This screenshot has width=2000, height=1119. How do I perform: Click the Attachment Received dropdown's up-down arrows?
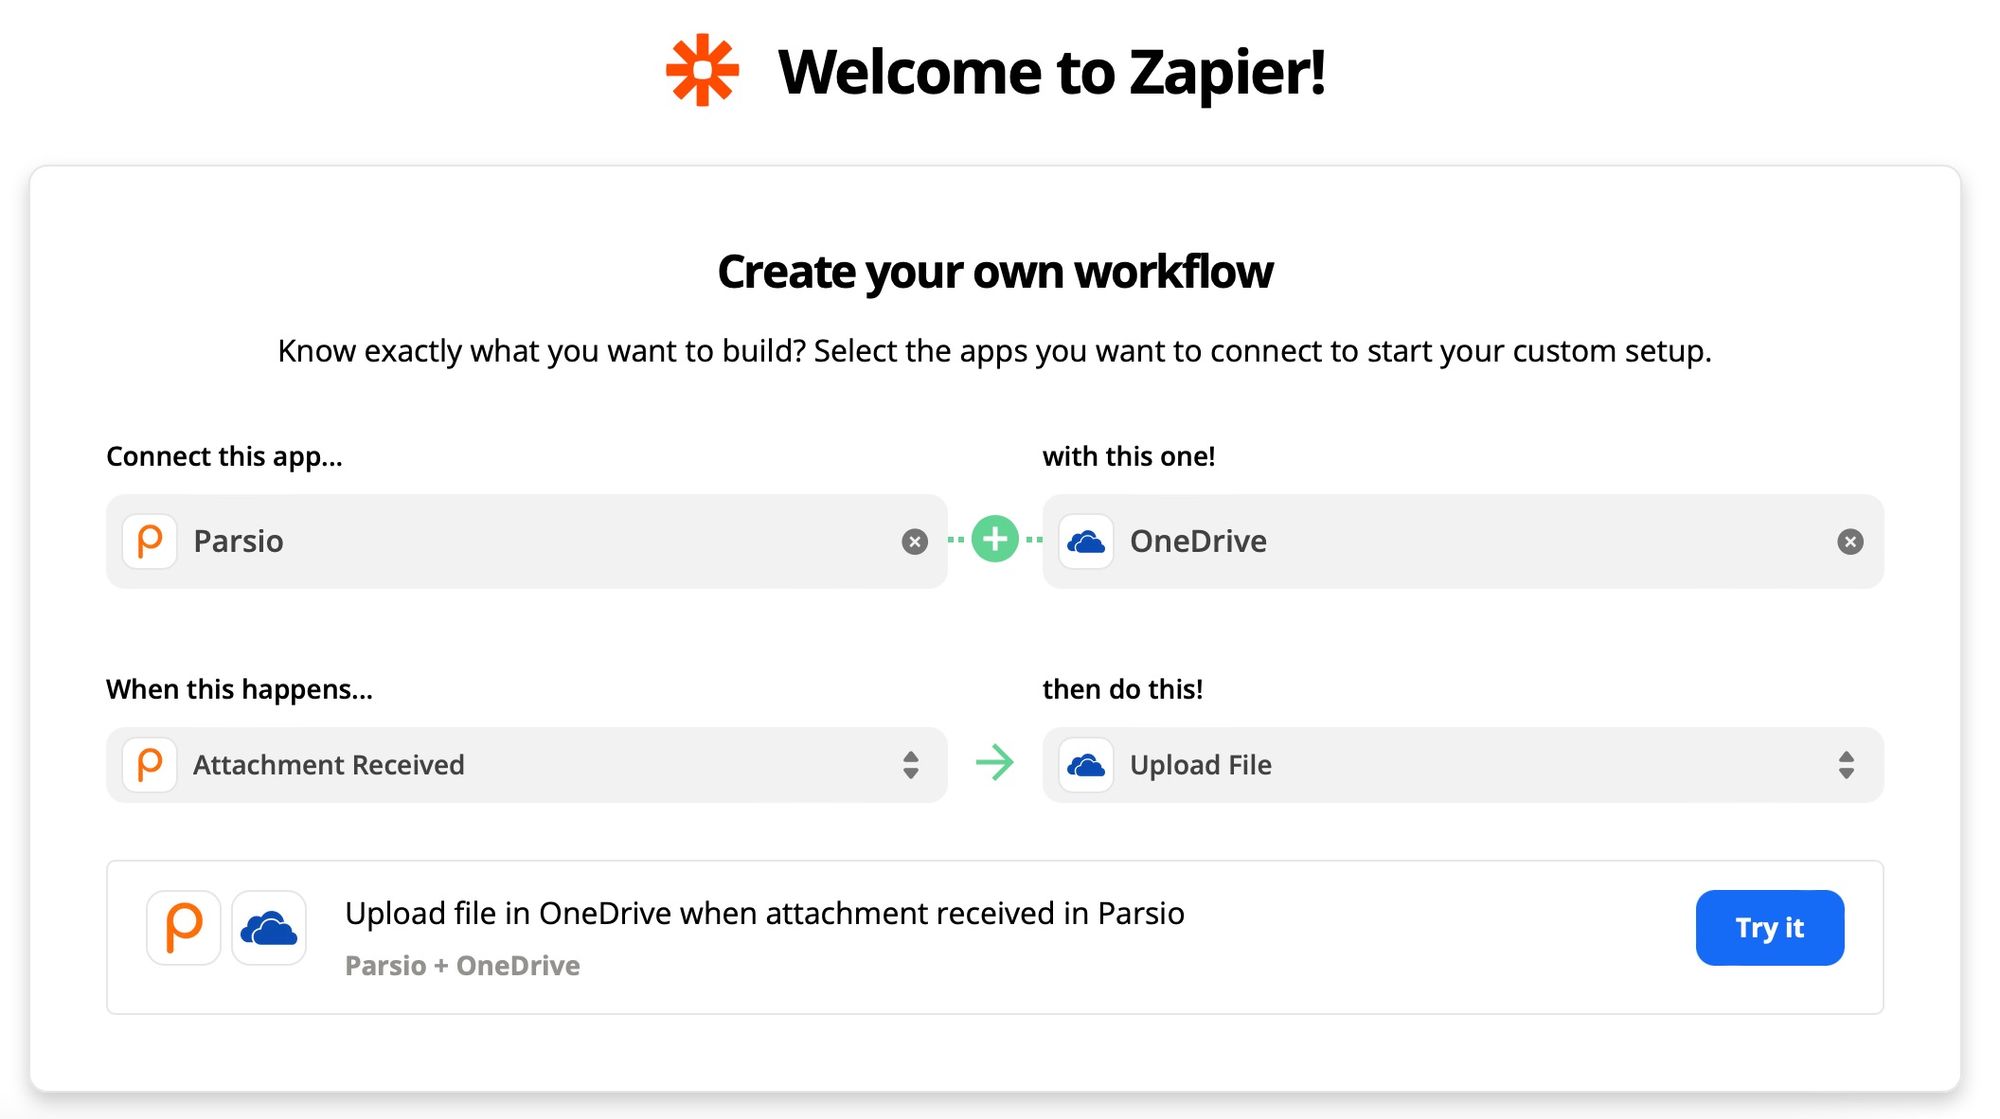coord(910,765)
